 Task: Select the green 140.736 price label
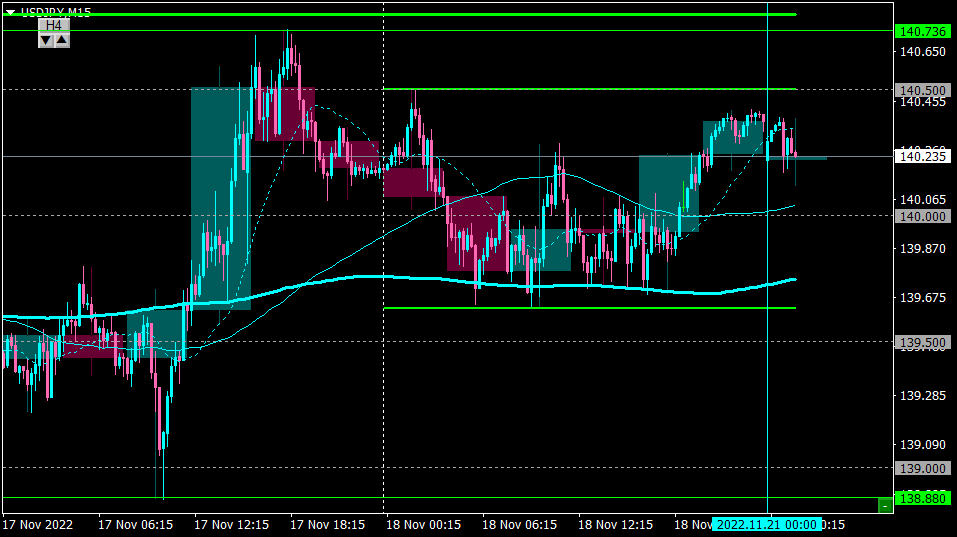[923, 31]
